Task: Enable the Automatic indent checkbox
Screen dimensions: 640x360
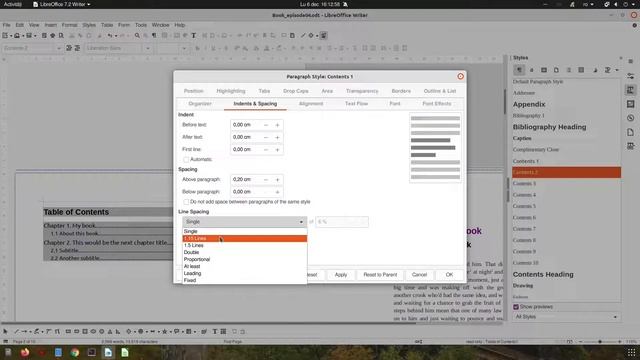Action: [186, 159]
